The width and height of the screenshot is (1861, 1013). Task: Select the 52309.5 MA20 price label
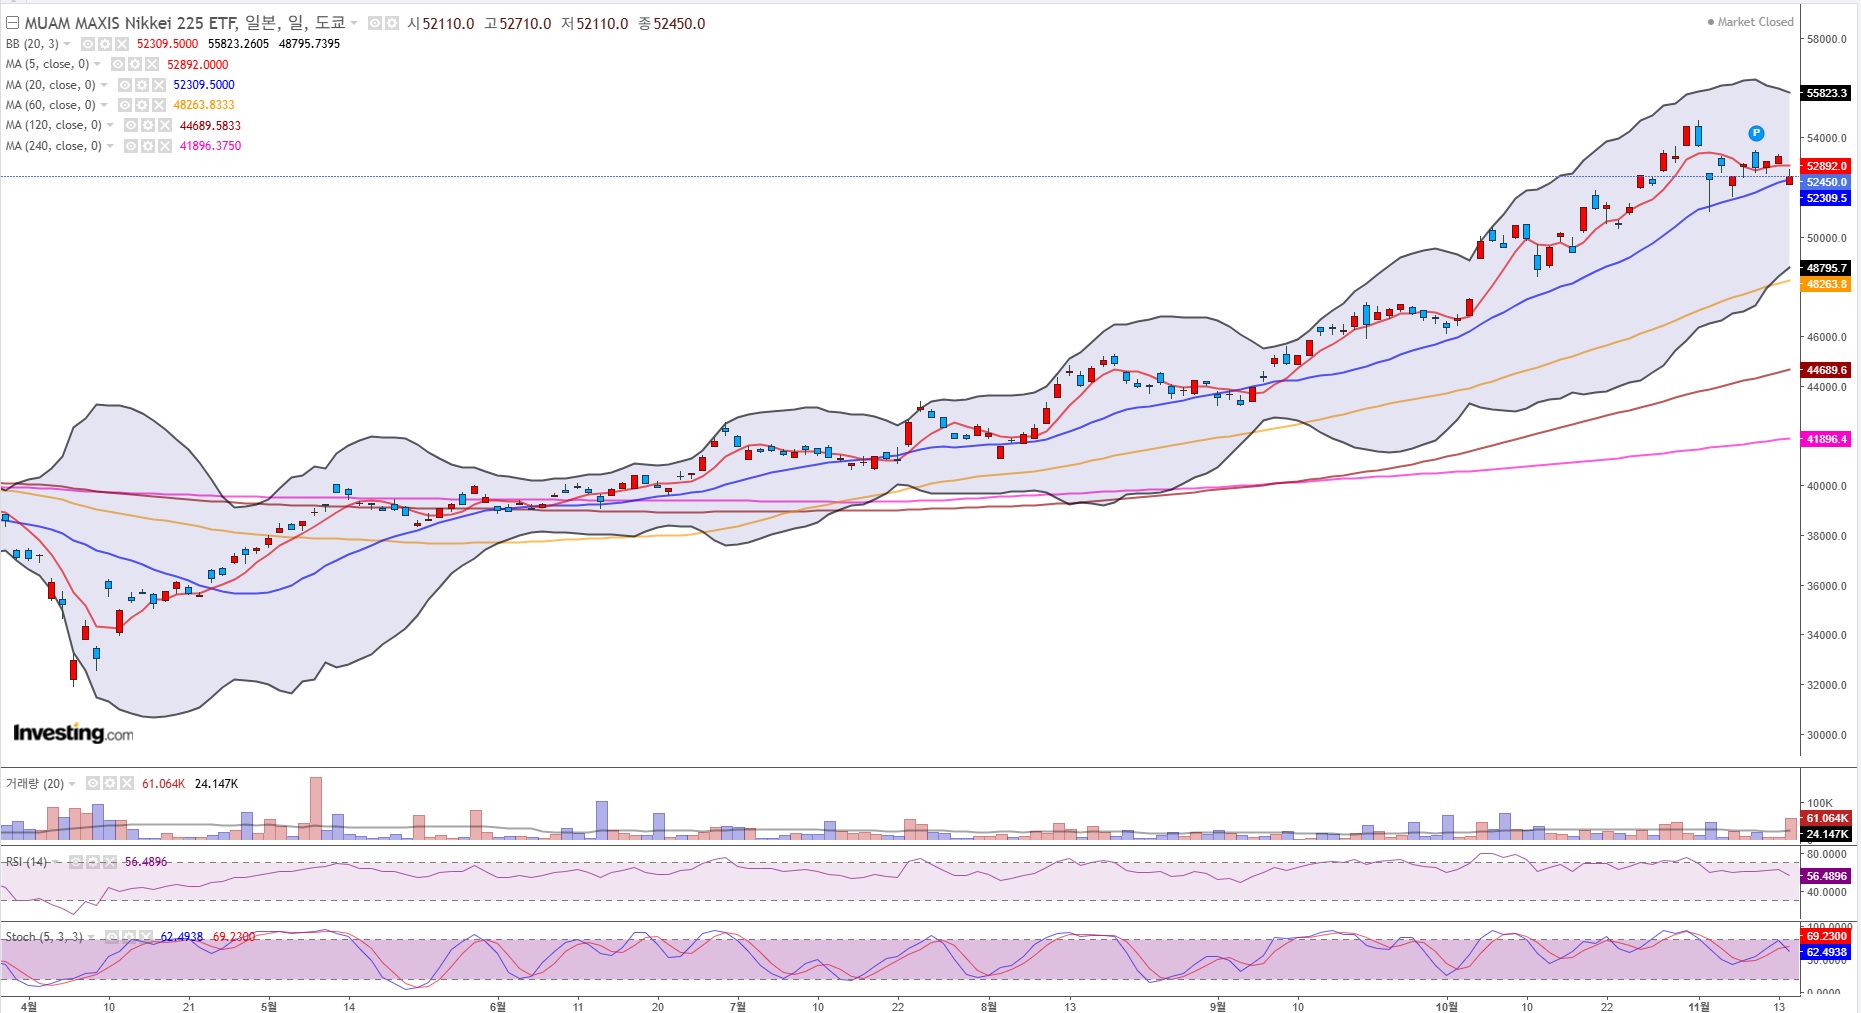click(x=1827, y=198)
